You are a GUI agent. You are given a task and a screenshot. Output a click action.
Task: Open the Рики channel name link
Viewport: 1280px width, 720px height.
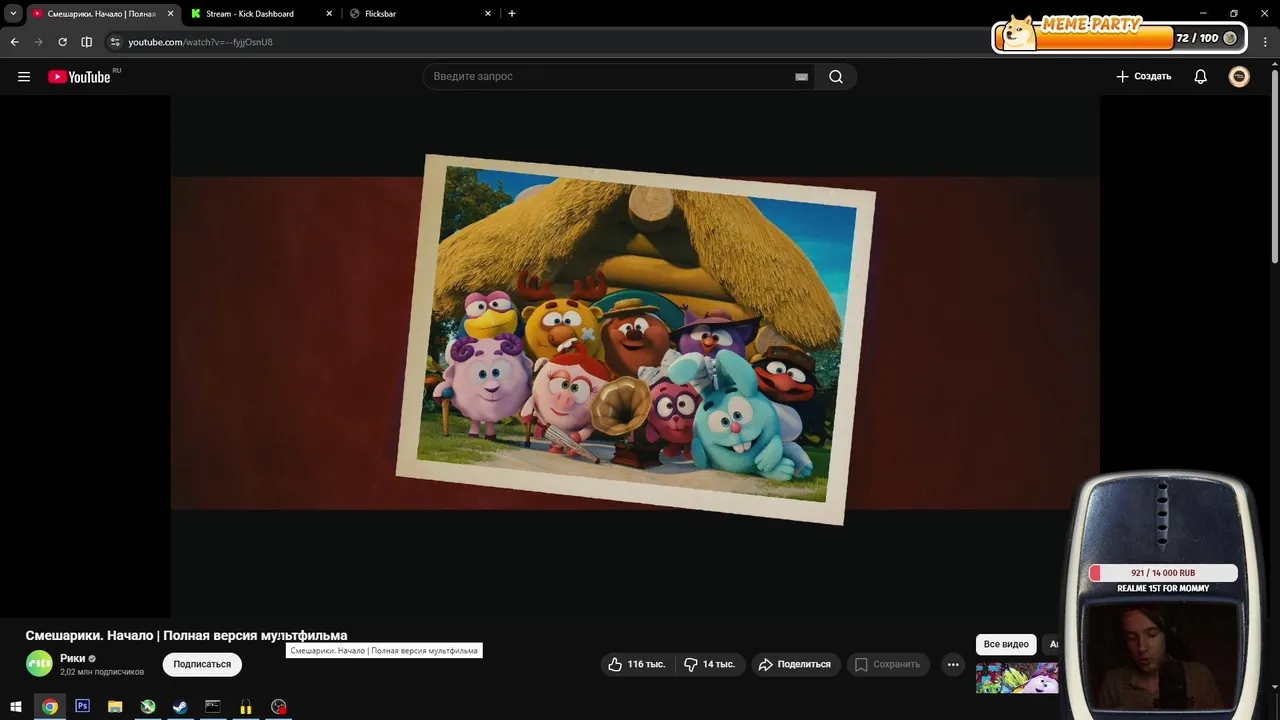click(x=72, y=658)
